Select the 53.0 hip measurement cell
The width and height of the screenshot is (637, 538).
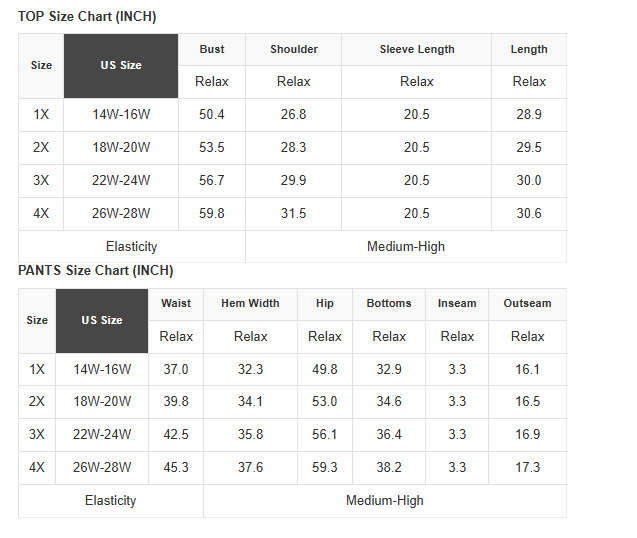[x=325, y=402]
